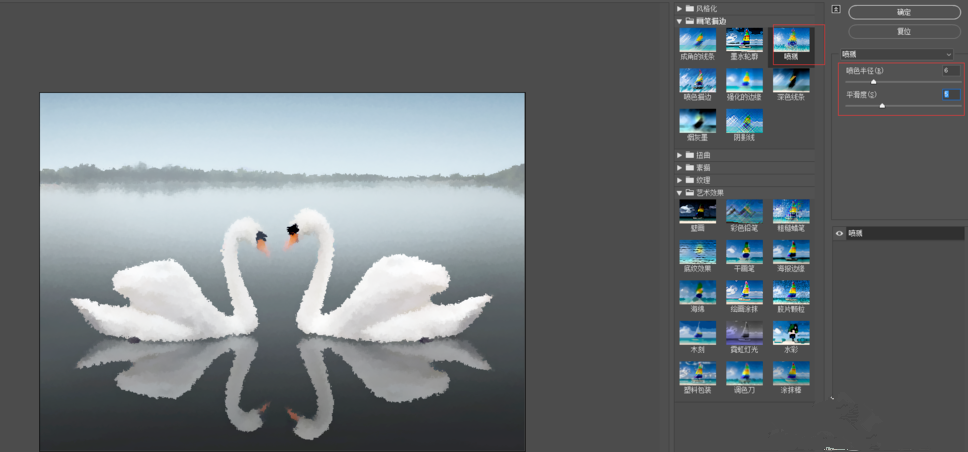The width and height of the screenshot is (968, 452).
Task: Pick the 调色刀 filter thumbnail
Action: (744, 374)
